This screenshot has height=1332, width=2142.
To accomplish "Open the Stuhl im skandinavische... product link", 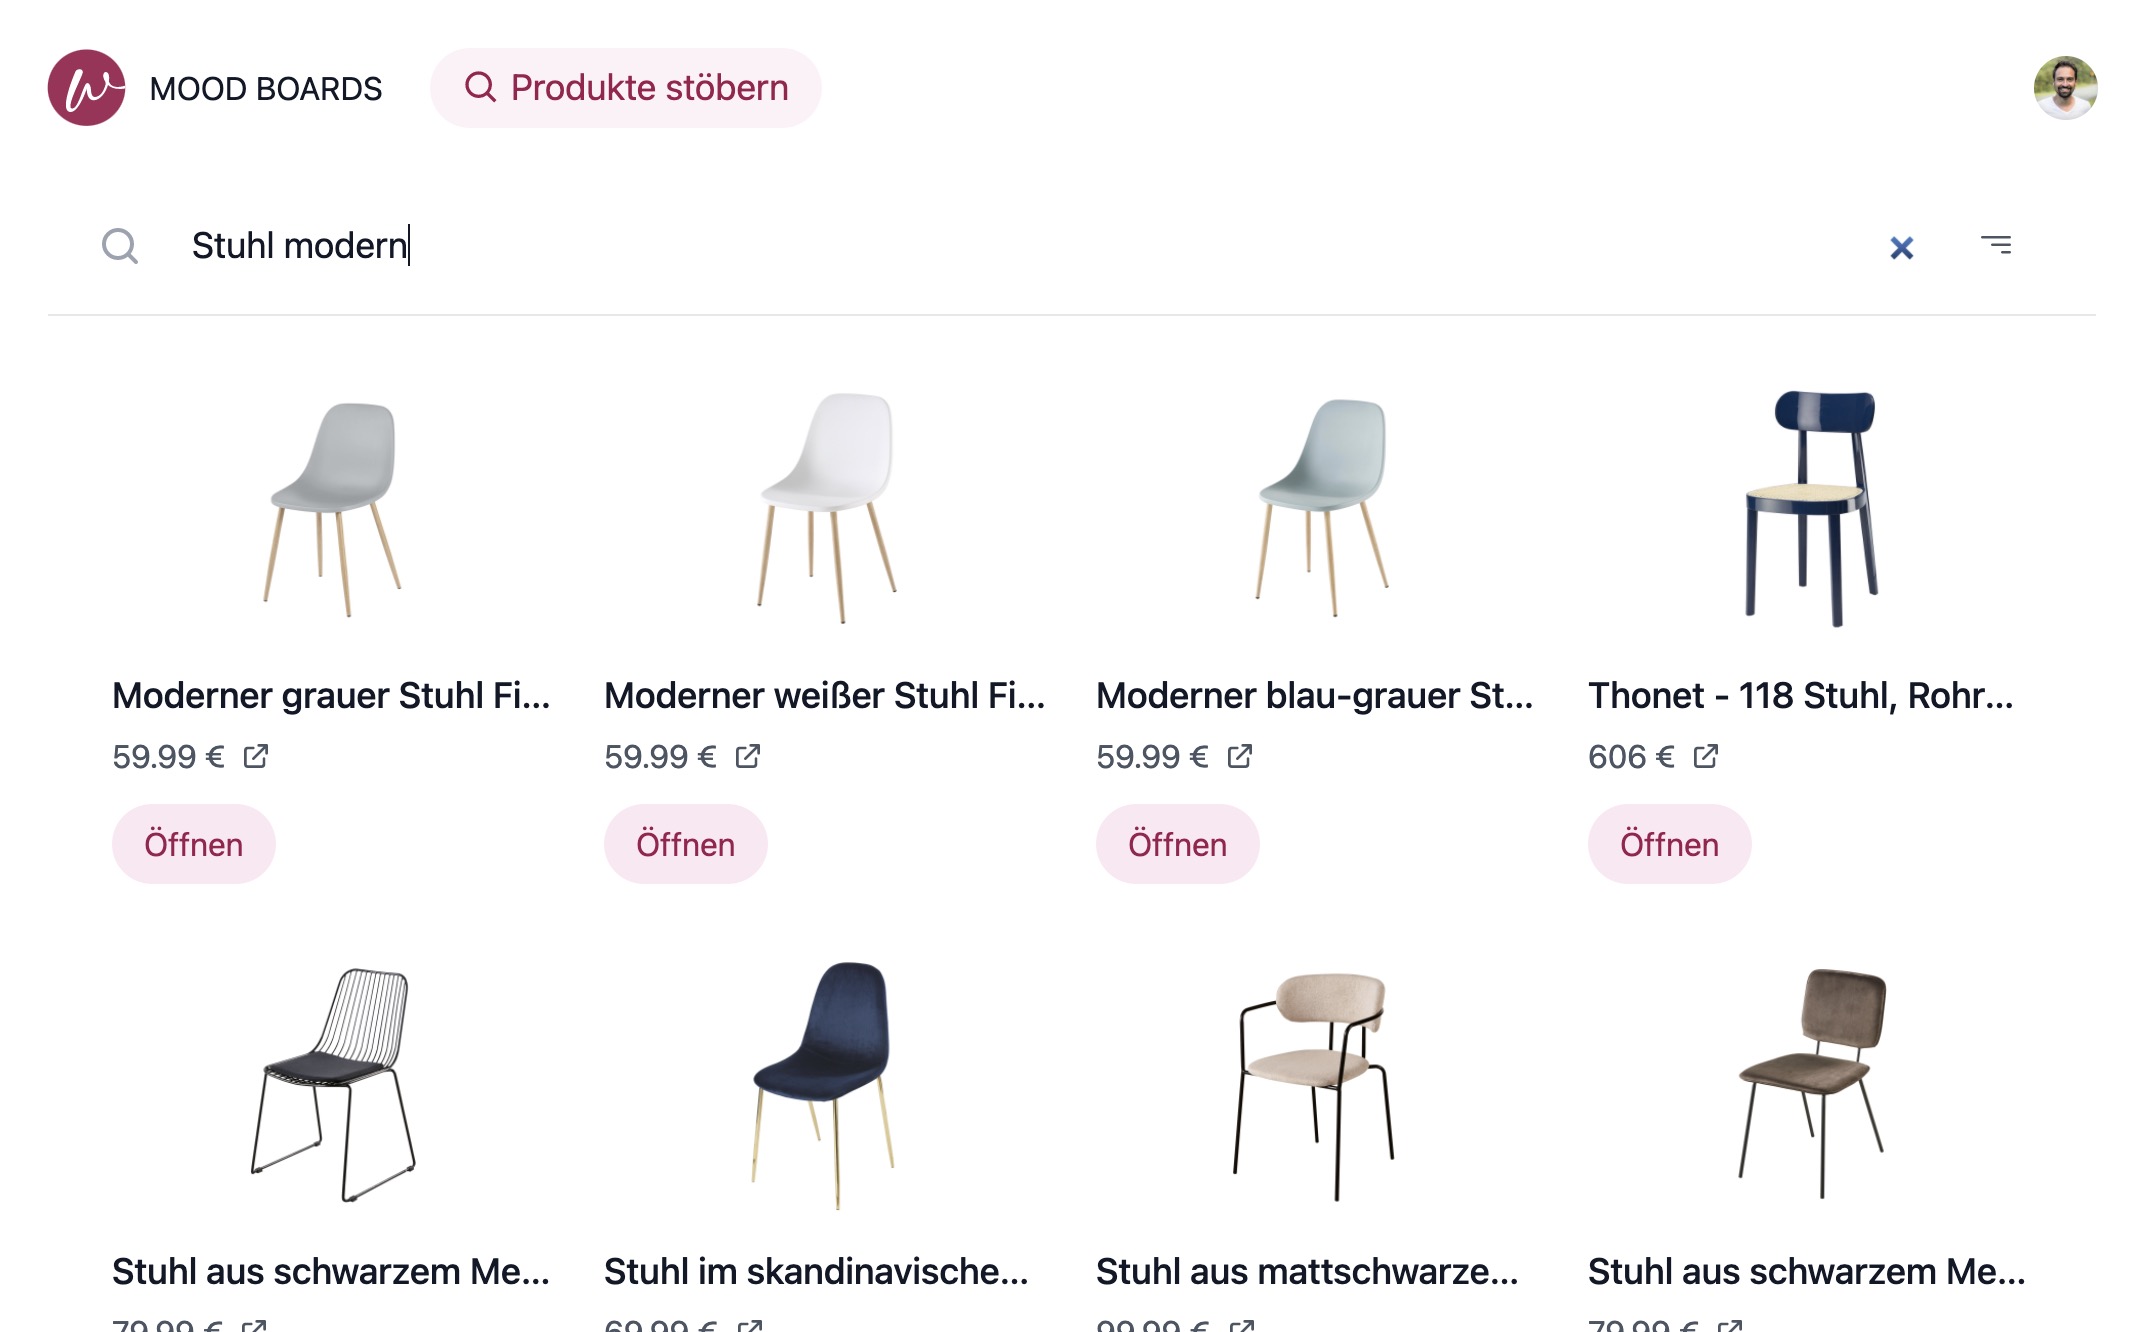I will (x=817, y=1272).
